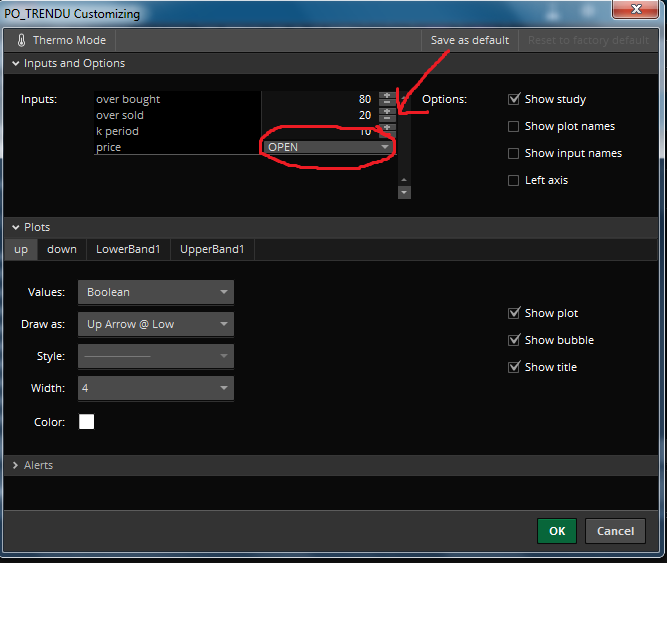The width and height of the screenshot is (667, 628).
Task: Uncheck the Show study option
Action: point(514,99)
